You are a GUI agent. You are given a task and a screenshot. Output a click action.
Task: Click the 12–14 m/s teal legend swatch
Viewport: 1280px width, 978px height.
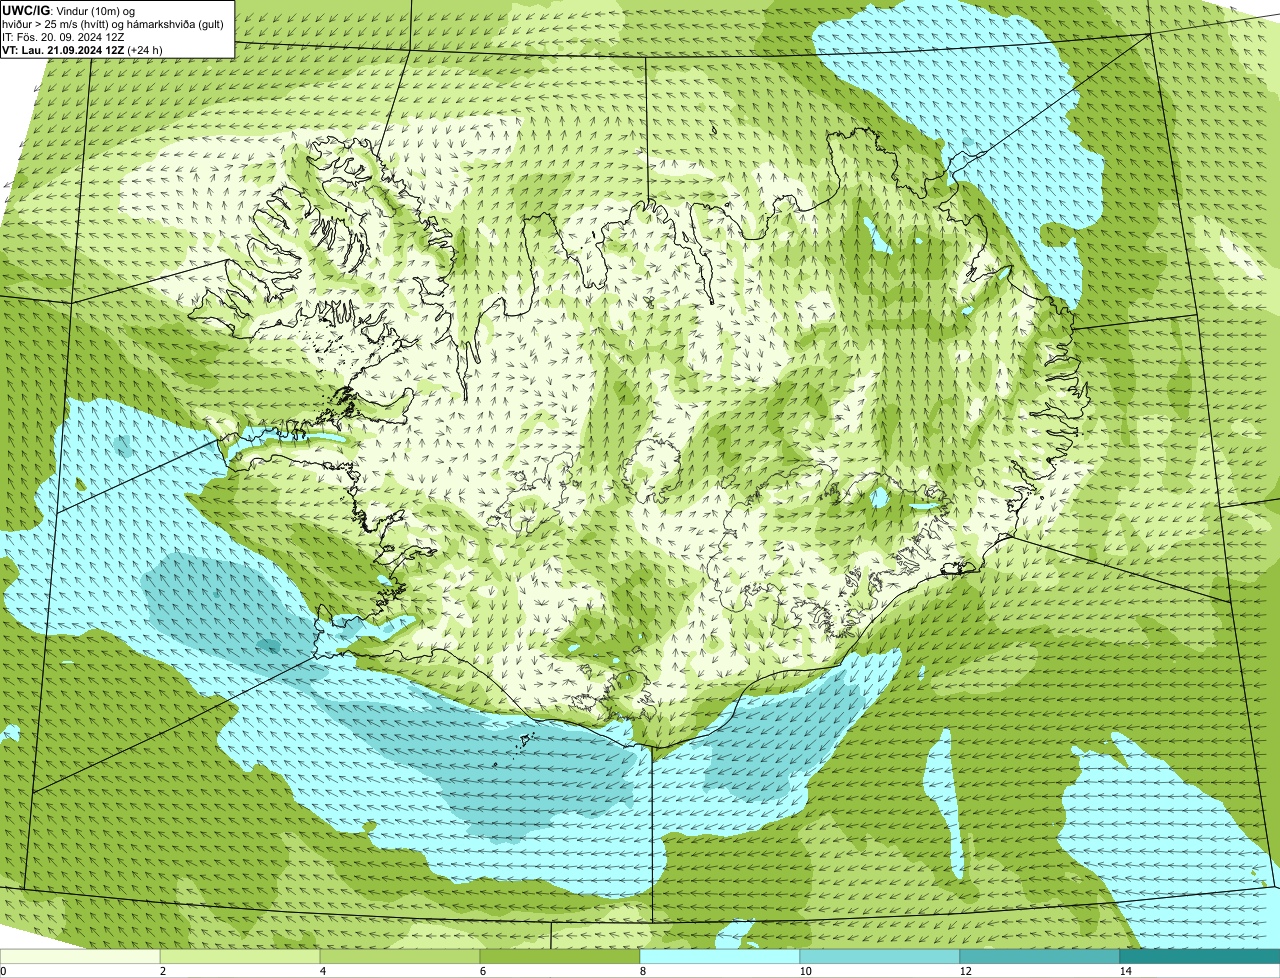1040,956
